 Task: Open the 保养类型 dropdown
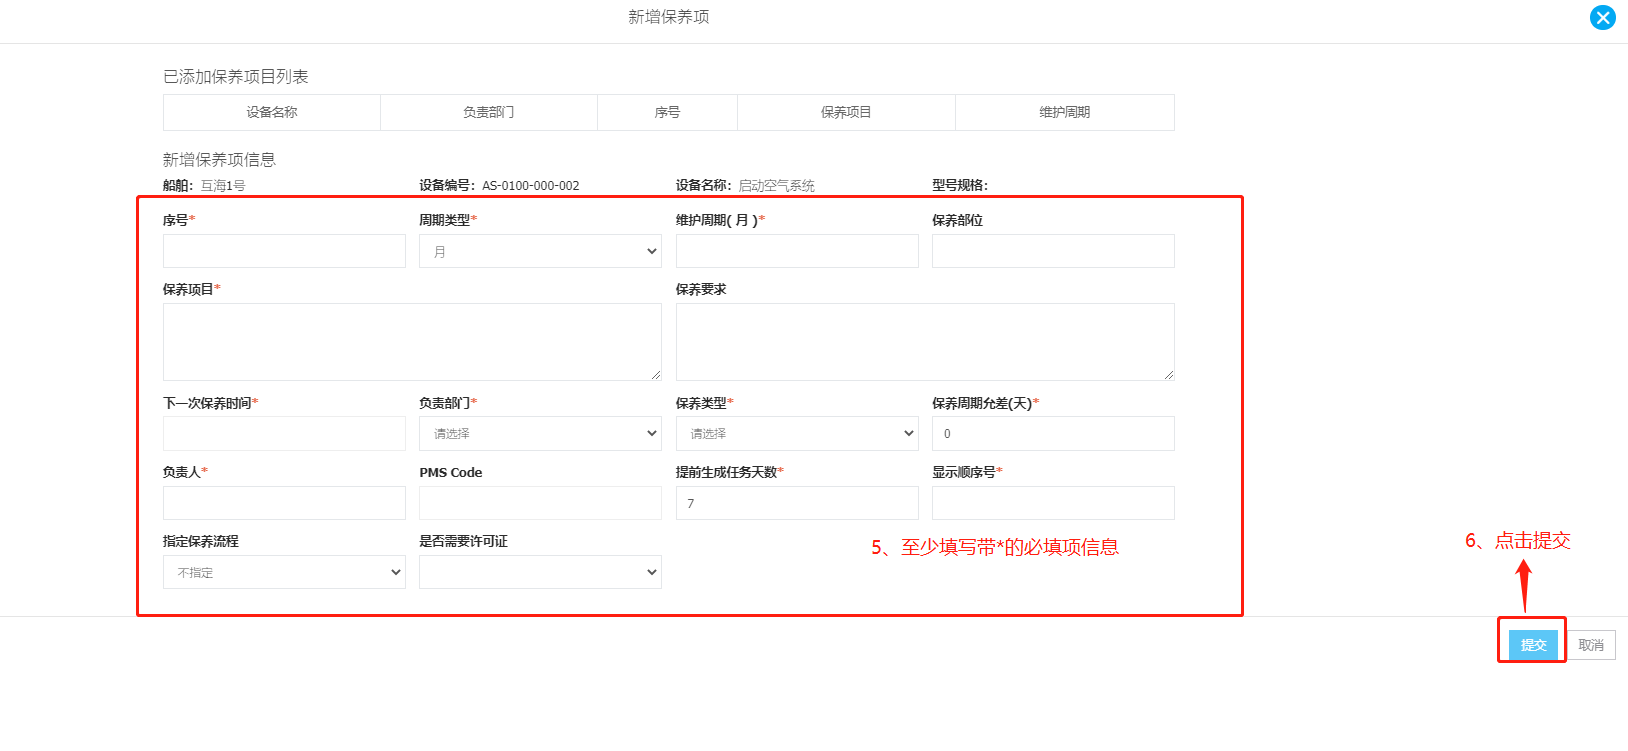point(797,434)
